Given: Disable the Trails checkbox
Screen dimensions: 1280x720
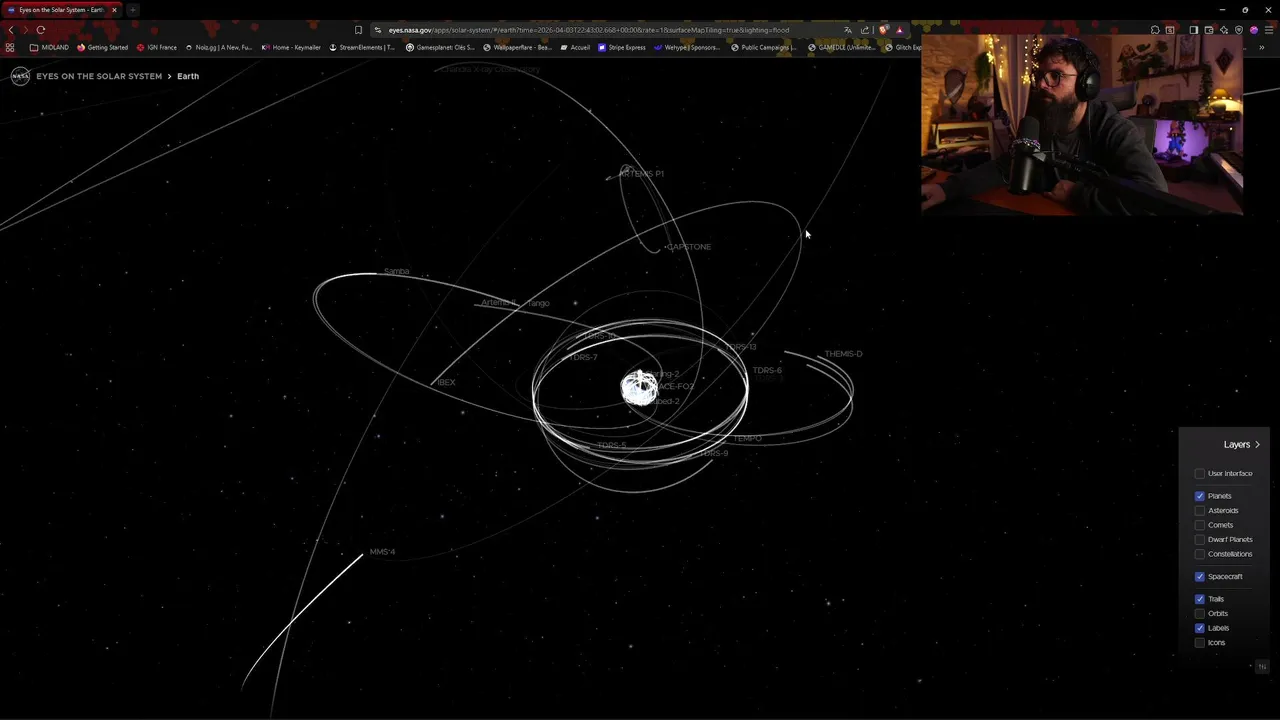Looking at the screenshot, I should click(x=1200, y=599).
